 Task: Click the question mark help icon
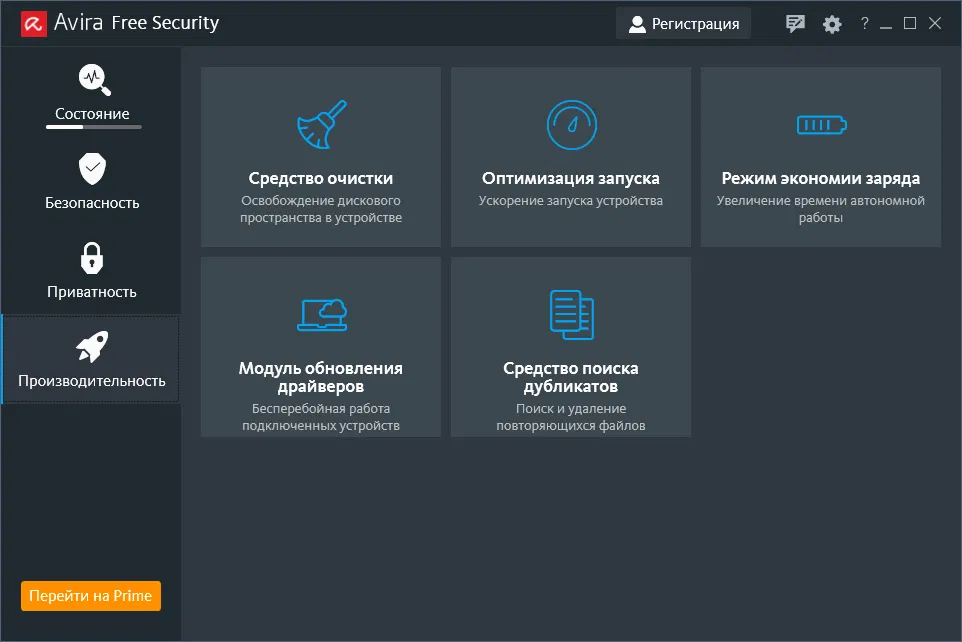click(864, 24)
